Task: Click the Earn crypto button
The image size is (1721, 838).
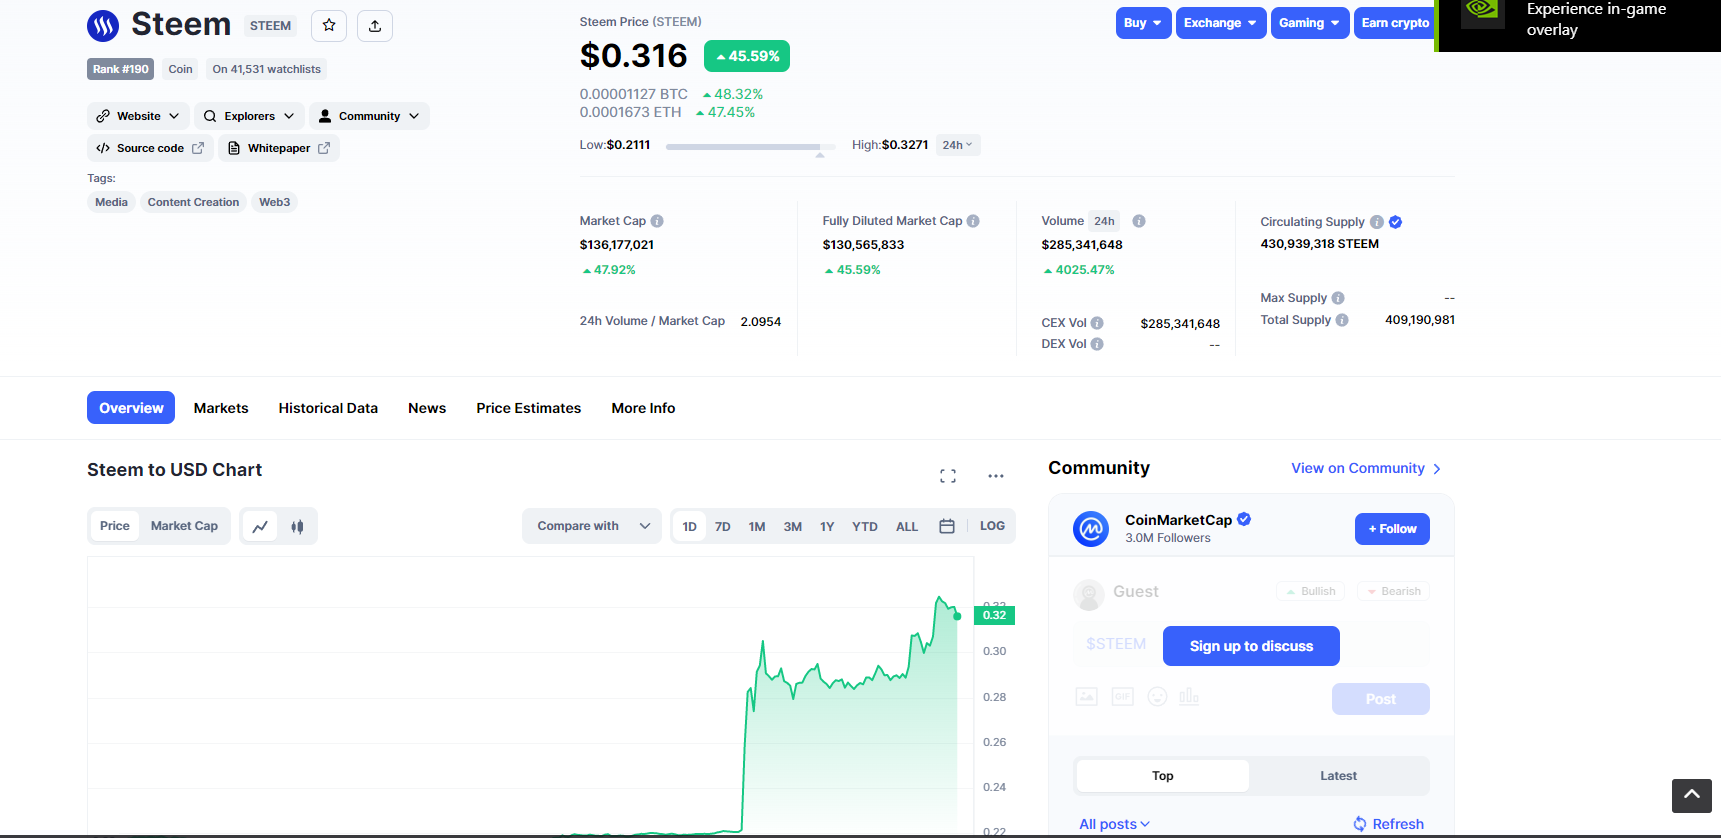Action: pos(1395,23)
